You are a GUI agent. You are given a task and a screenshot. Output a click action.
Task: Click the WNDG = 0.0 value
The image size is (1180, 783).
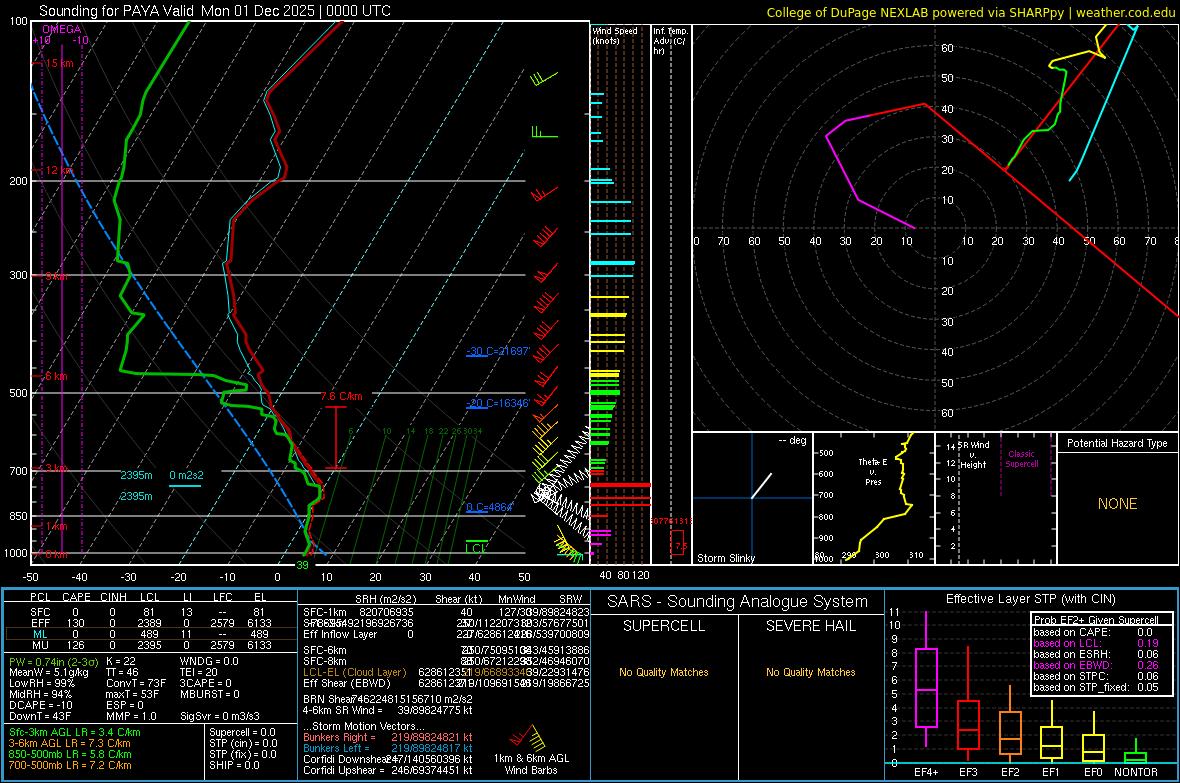coord(209,661)
